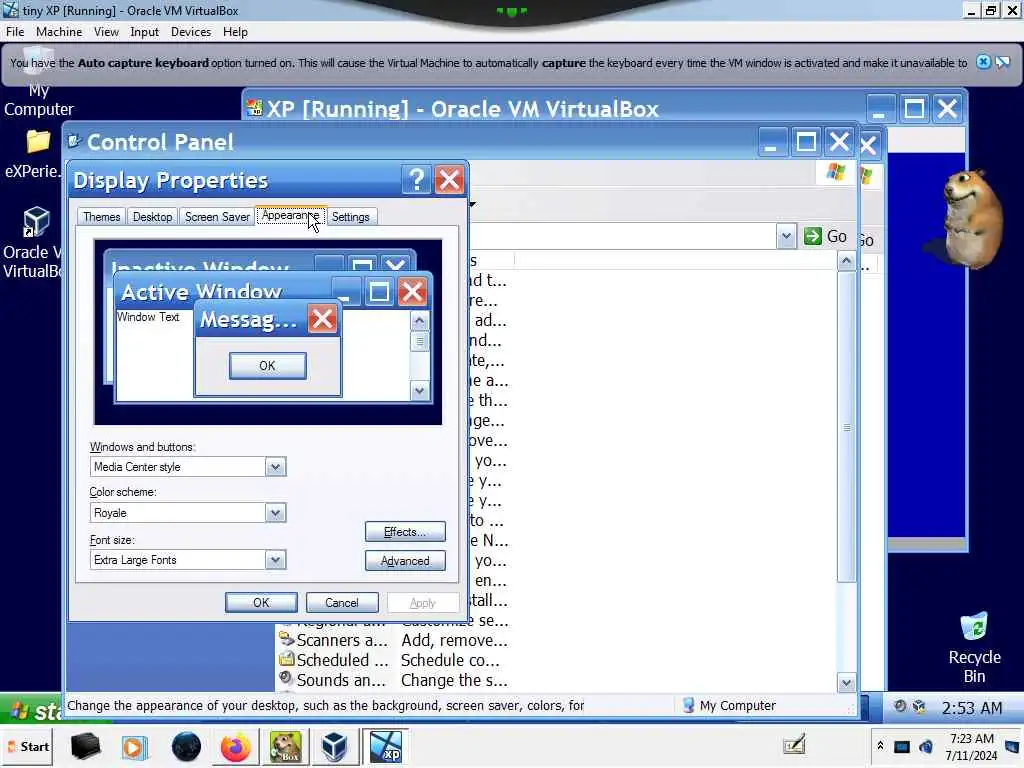The image size is (1024, 768).
Task: Click the Control Panel title bar icon
Action: click(x=74, y=141)
